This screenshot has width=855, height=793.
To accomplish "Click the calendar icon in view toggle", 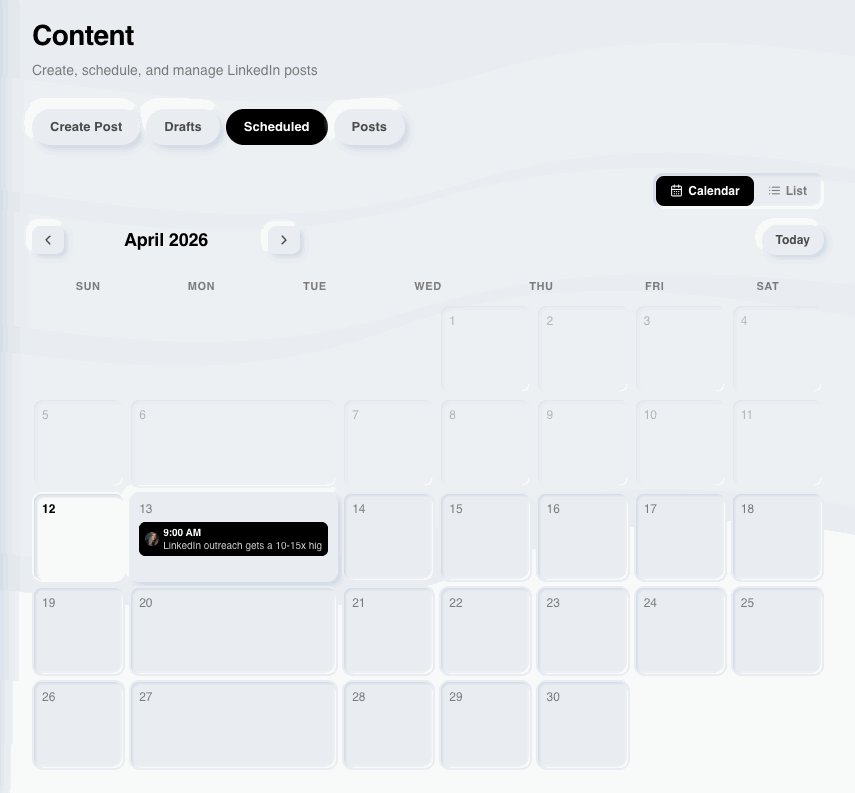I will click(x=677, y=191).
